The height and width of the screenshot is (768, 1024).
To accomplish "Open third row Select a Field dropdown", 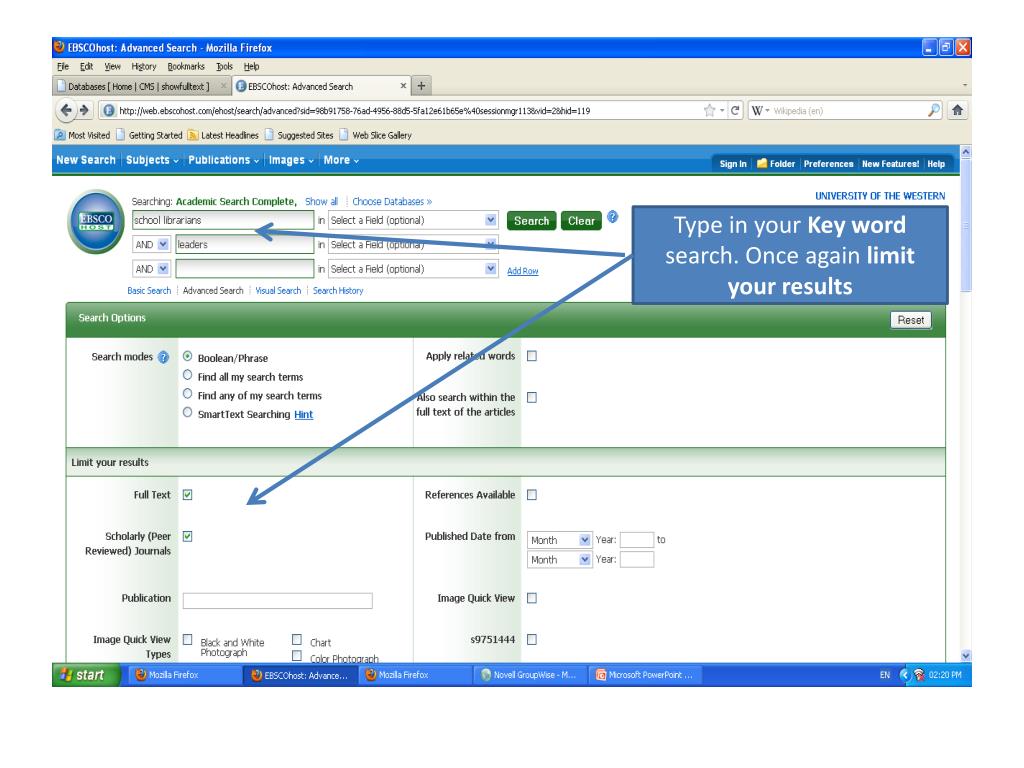I will (x=413, y=269).
